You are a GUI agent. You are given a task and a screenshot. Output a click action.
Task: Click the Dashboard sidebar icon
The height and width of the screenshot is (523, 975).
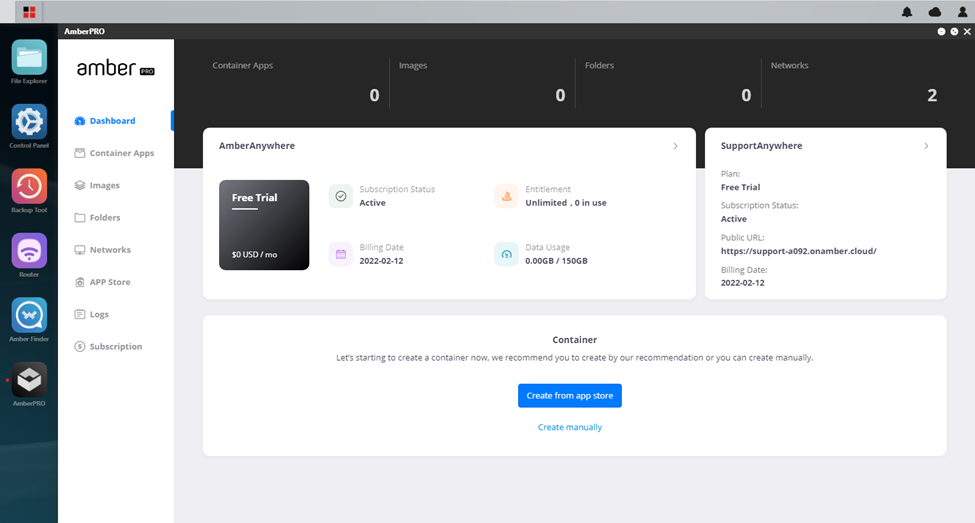point(80,121)
